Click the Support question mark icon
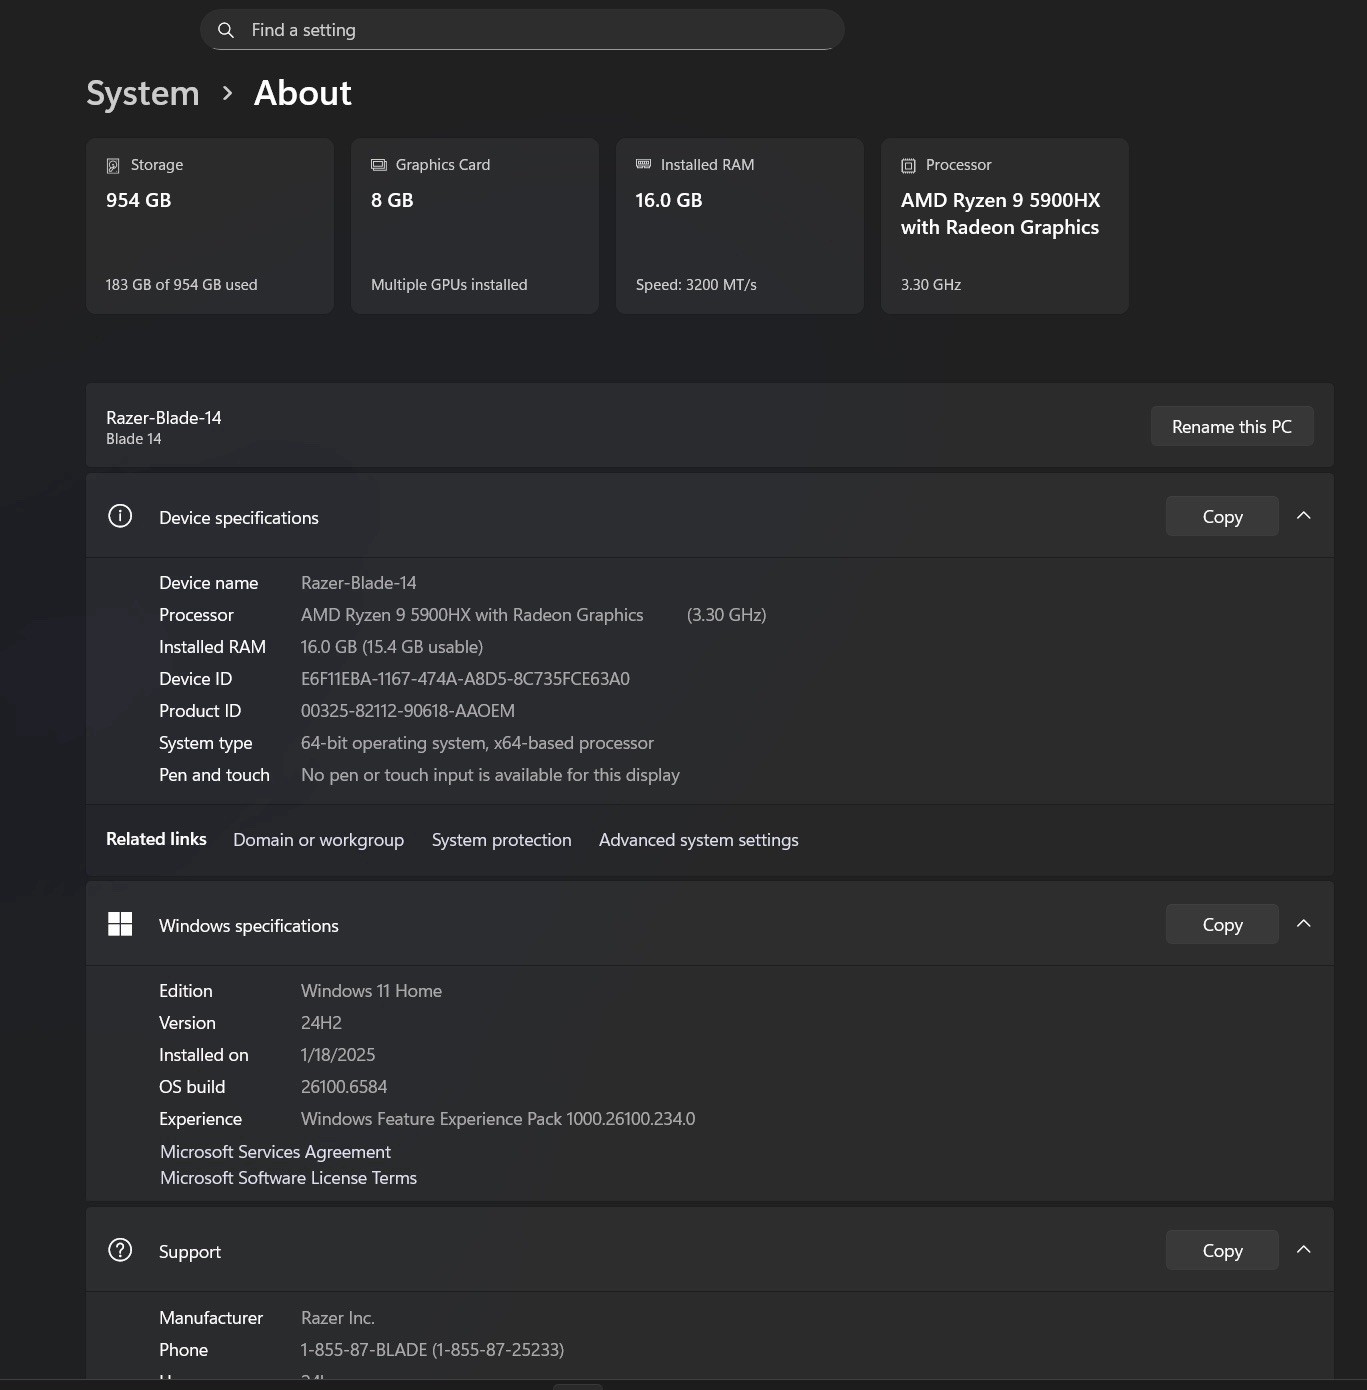The image size is (1367, 1390). (x=120, y=1250)
